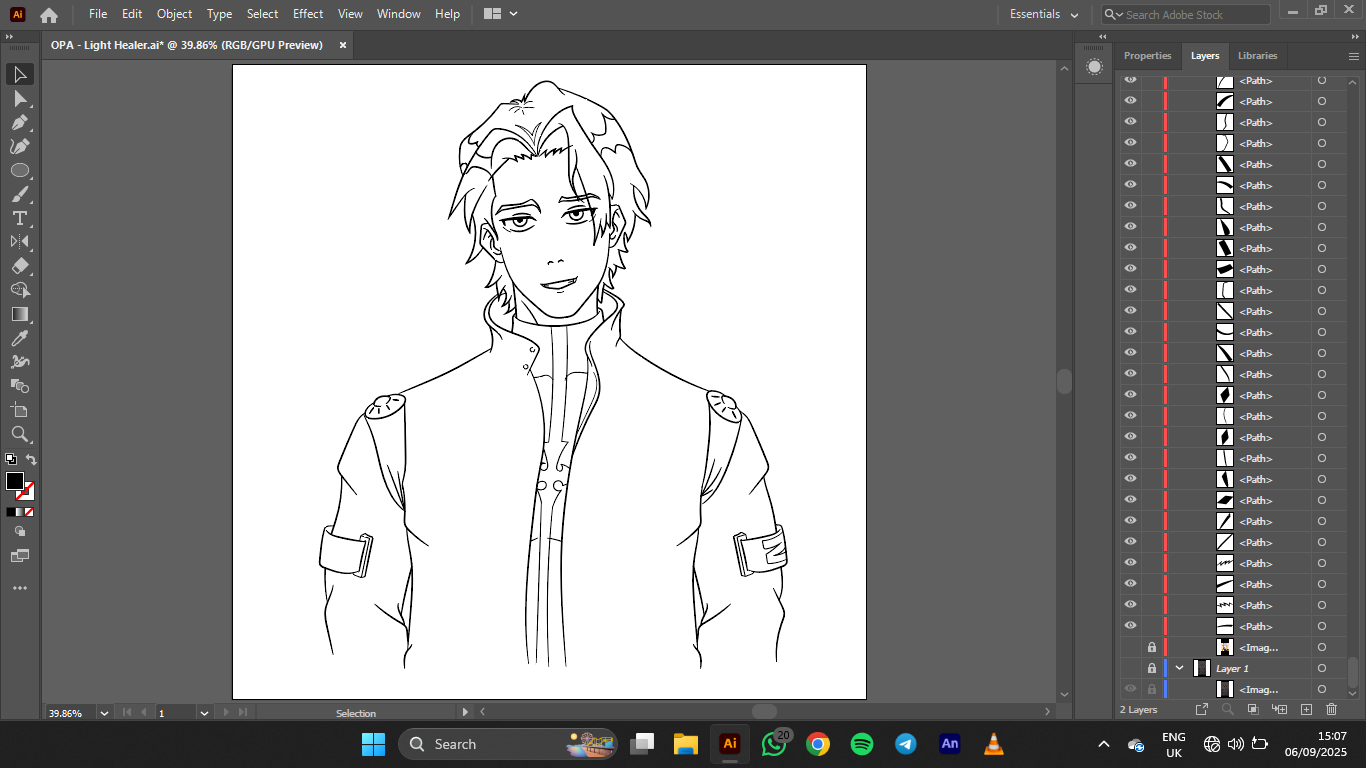Select the Pen tool
The width and height of the screenshot is (1366, 768).
pos(19,123)
